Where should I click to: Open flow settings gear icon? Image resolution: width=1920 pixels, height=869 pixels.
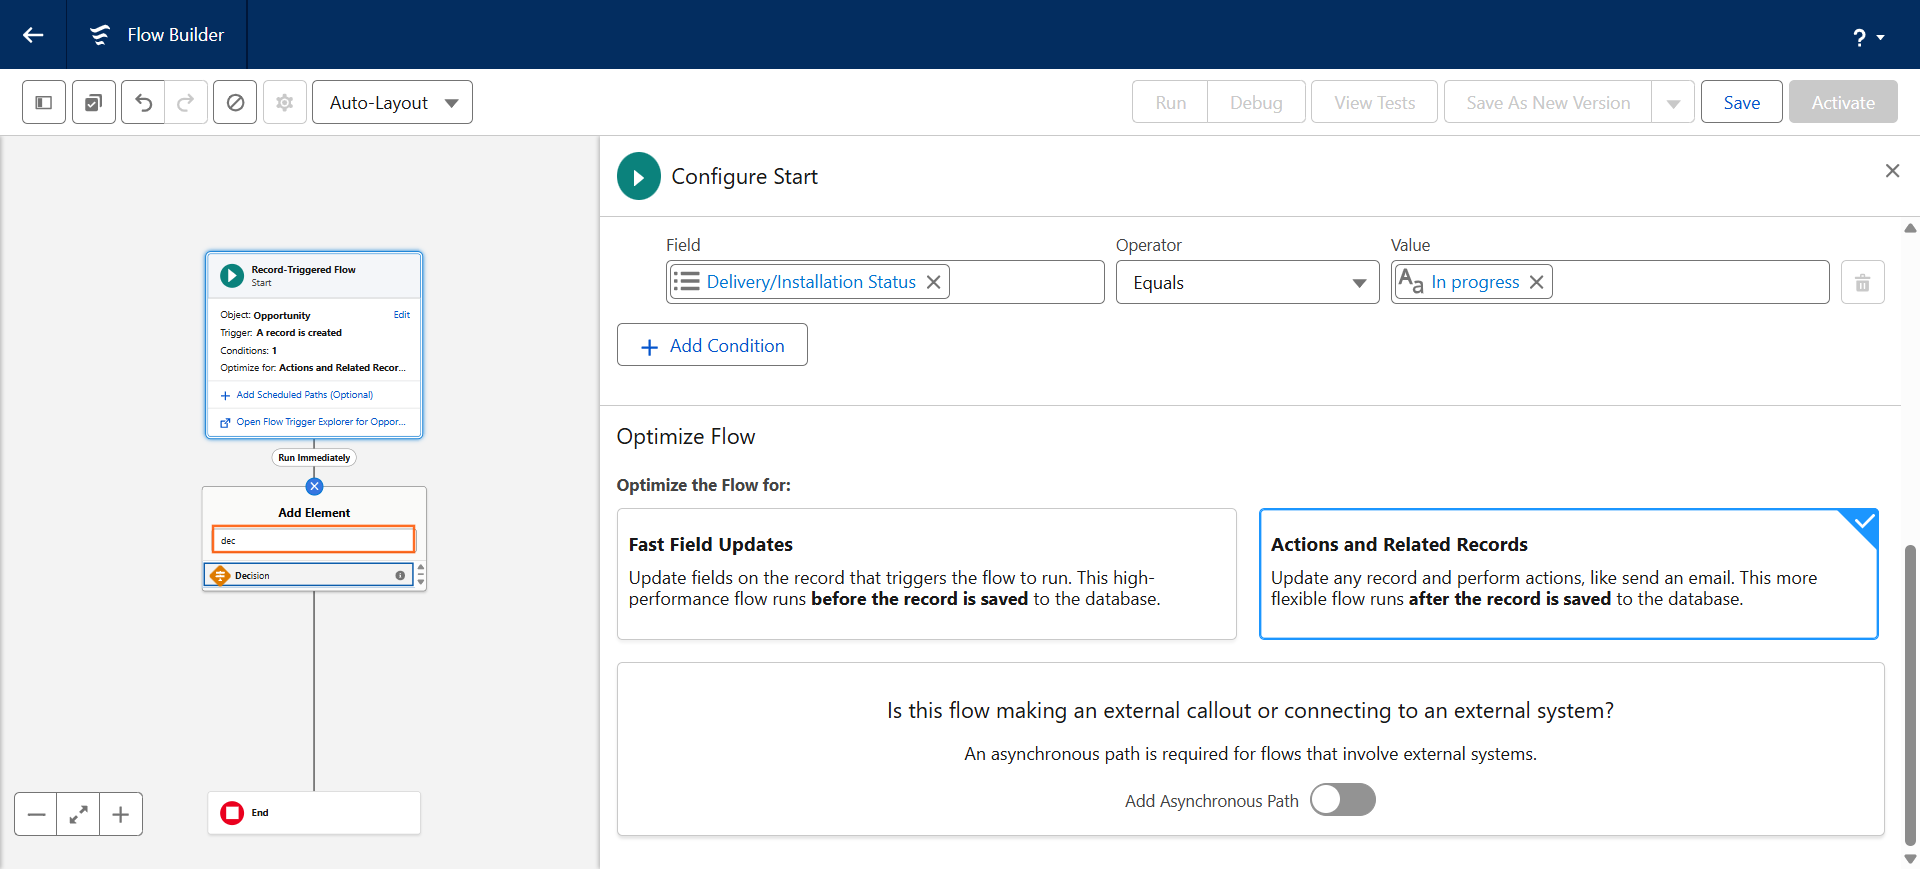[x=285, y=102]
